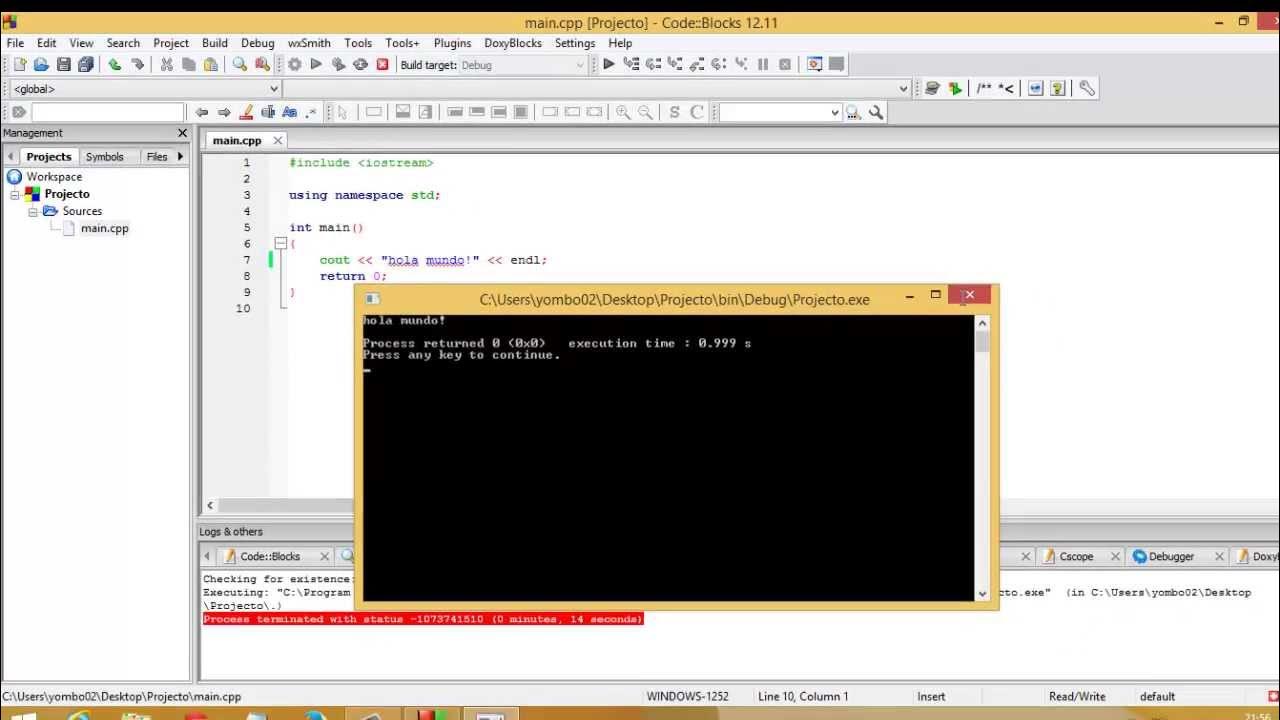Collapse main() code fold marker
Viewport: 1280px width, 720px height.
281,243
